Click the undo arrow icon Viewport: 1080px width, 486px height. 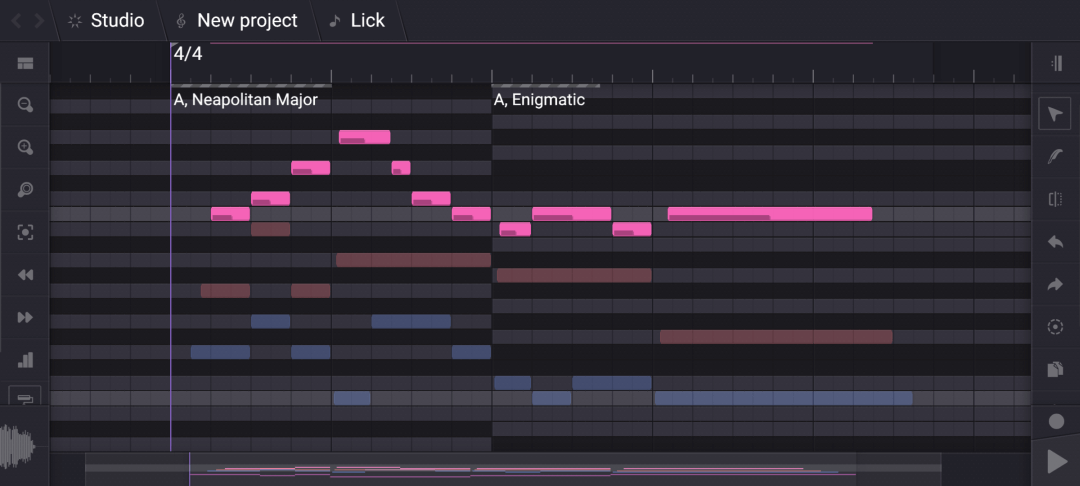point(1055,242)
